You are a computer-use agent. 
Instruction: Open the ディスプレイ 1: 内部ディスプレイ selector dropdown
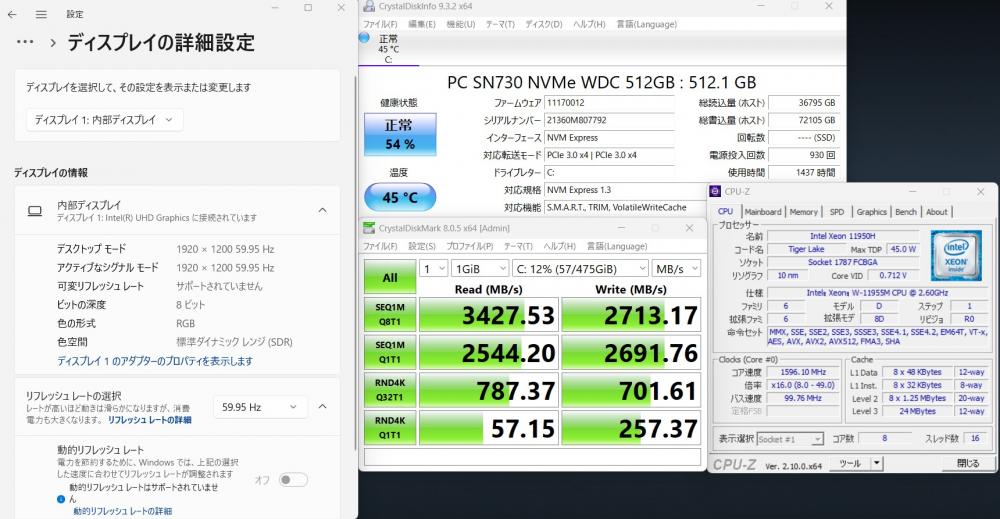(x=105, y=120)
